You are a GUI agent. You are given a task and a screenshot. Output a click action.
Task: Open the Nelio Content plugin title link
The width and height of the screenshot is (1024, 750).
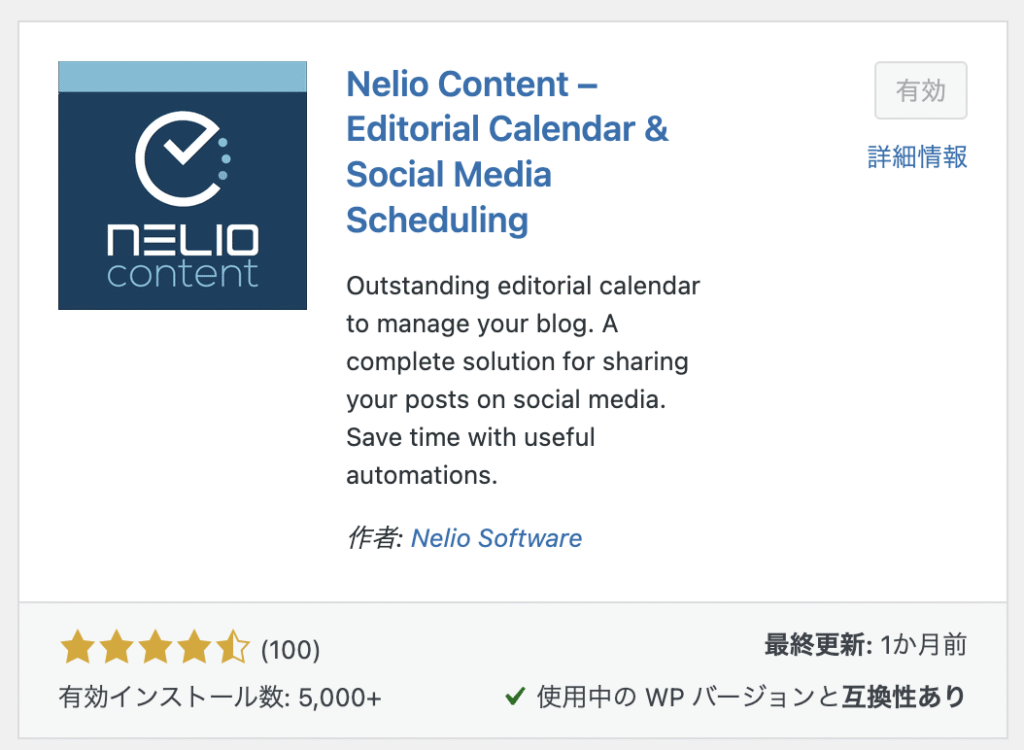[507, 152]
